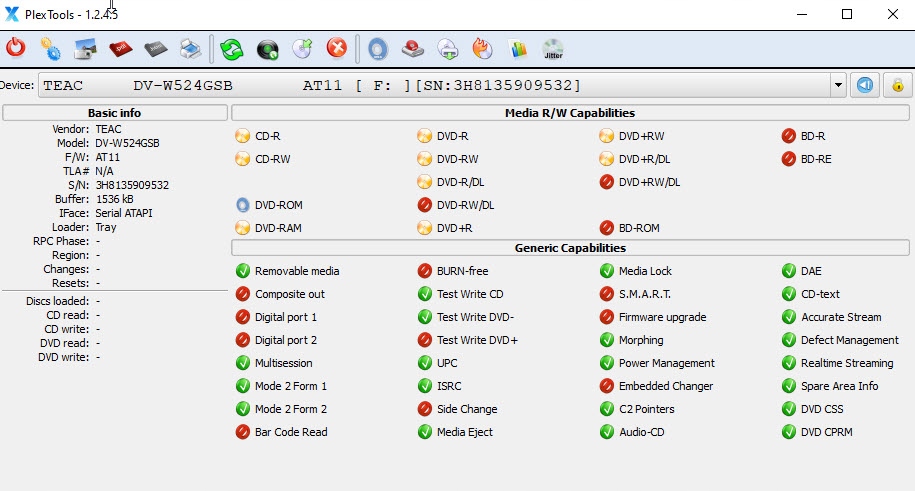The image size is (915, 491).
Task: Click the Test Write DVD+ label
Action: [x=477, y=340]
